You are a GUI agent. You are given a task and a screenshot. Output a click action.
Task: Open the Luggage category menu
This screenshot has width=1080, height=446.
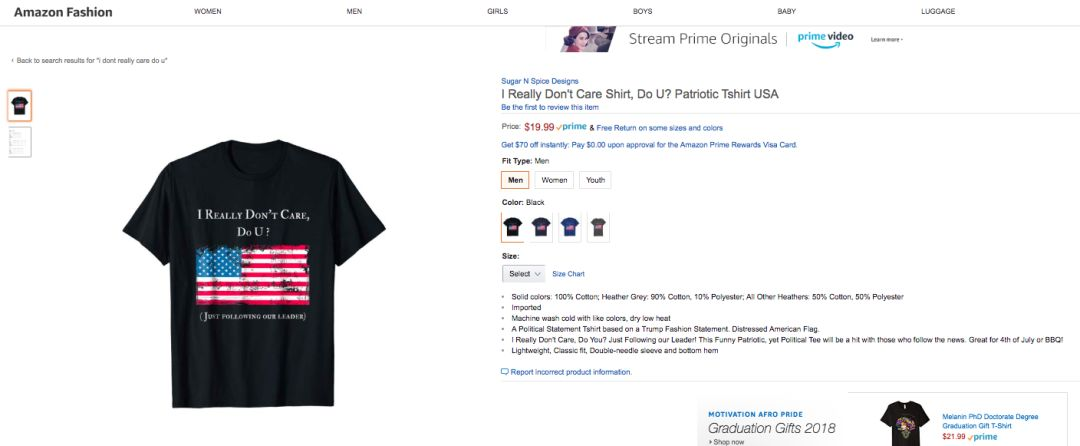pos(938,11)
